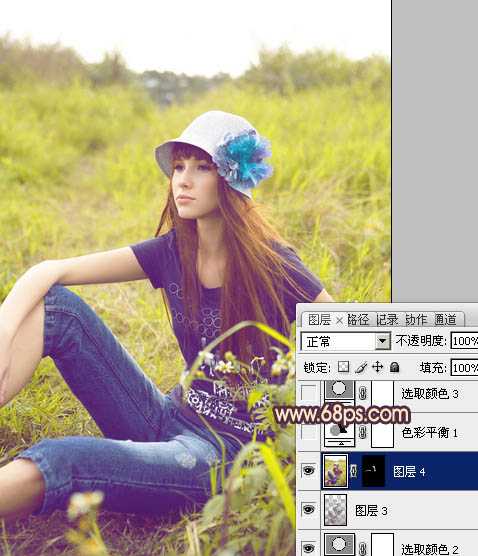Switch to the 路径 tab

[358, 320]
